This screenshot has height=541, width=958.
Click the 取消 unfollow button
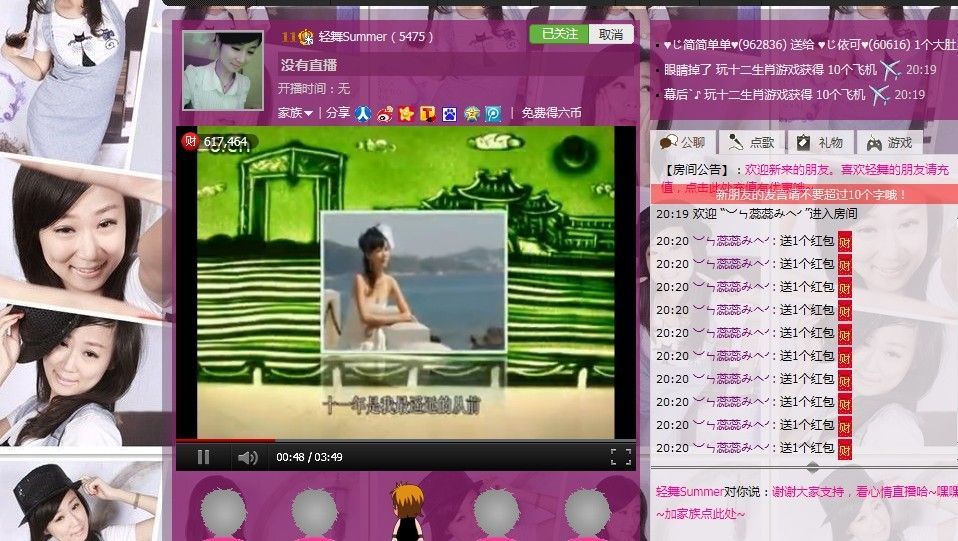click(x=611, y=34)
